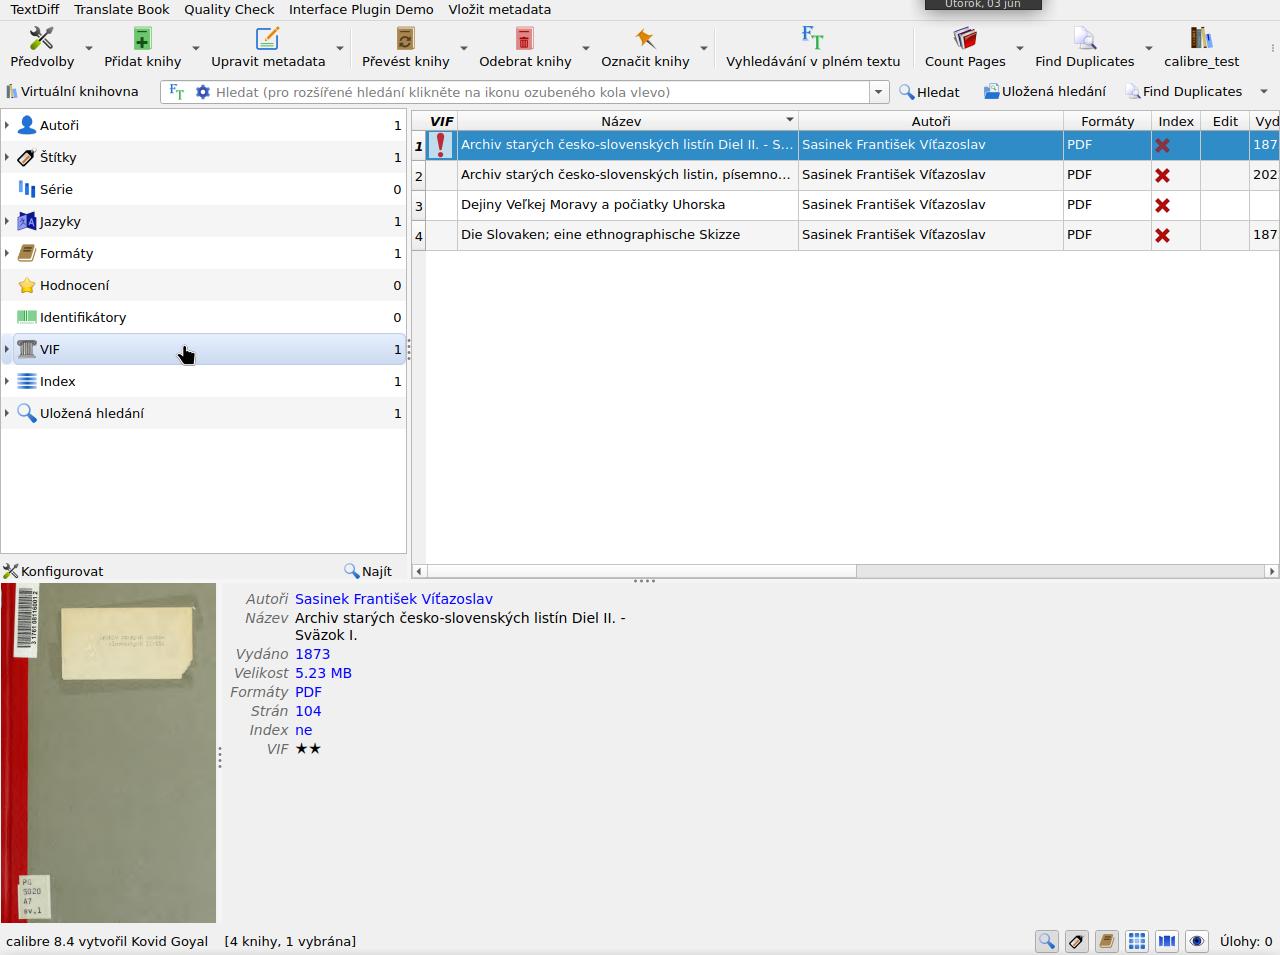This screenshot has width=1280, height=955.
Task: Open the Quality Check menu
Action: click(229, 9)
